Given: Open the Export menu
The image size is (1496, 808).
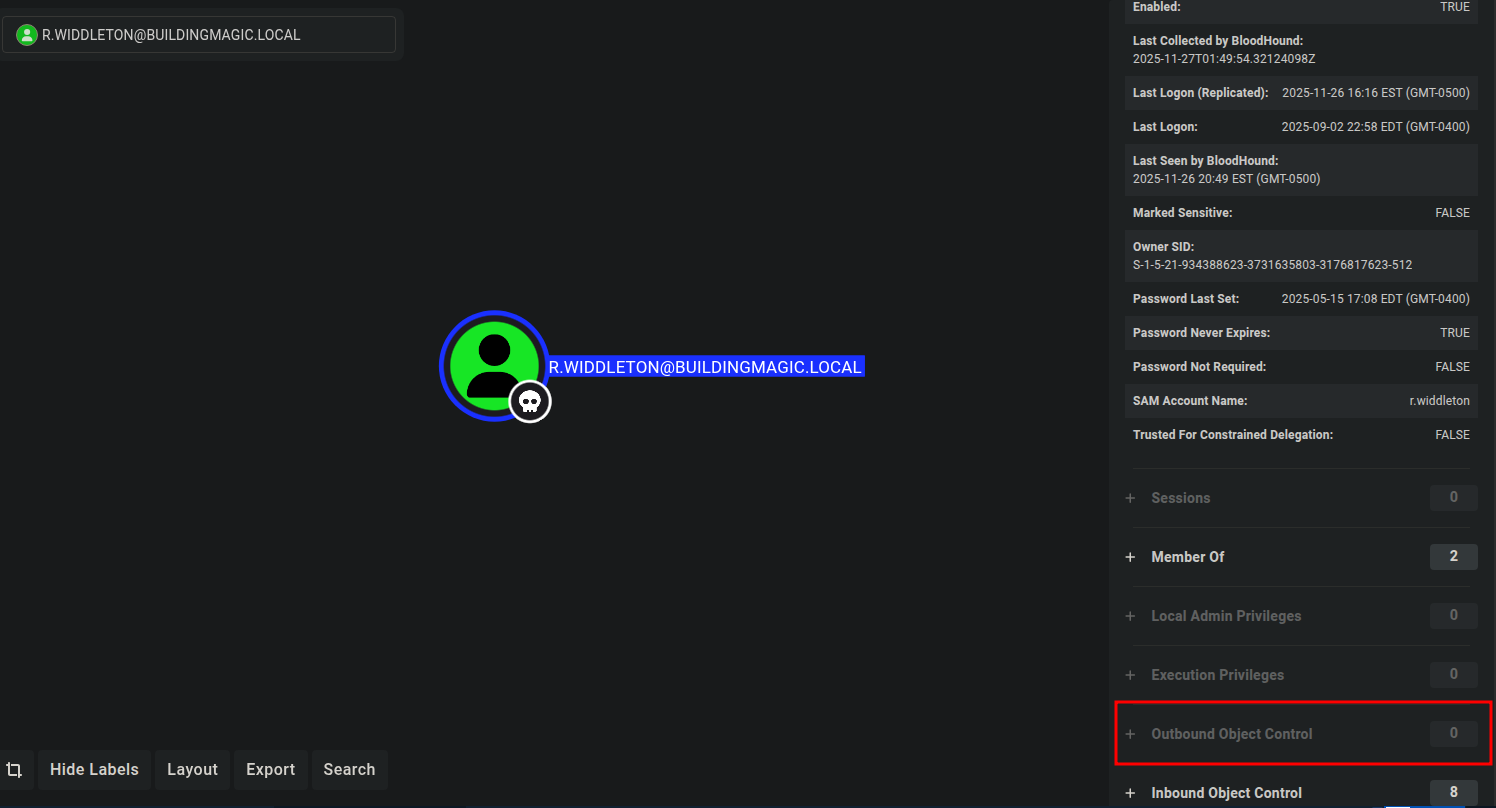Looking at the screenshot, I should point(270,770).
